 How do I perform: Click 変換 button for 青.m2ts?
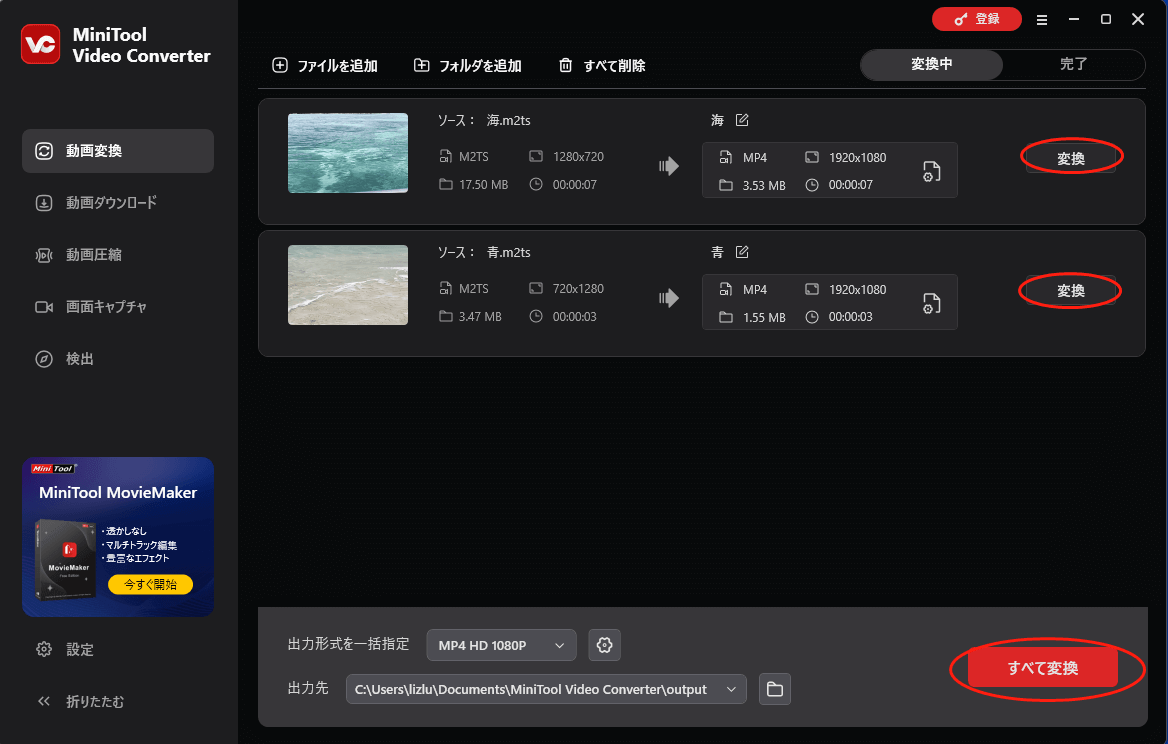click(x=1070, y=290)
